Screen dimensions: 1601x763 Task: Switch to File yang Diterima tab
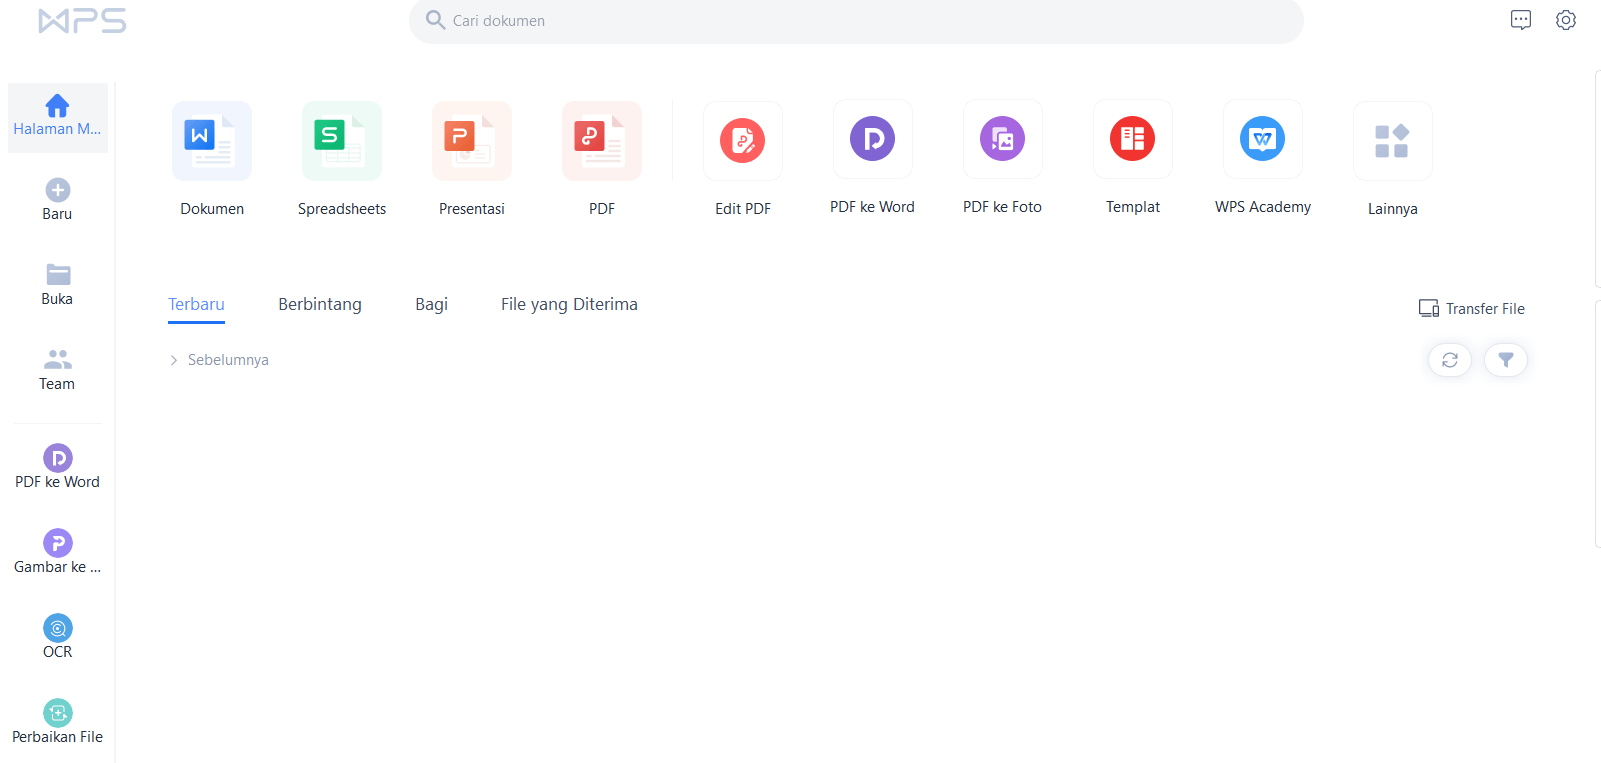[x=569, y=304]
